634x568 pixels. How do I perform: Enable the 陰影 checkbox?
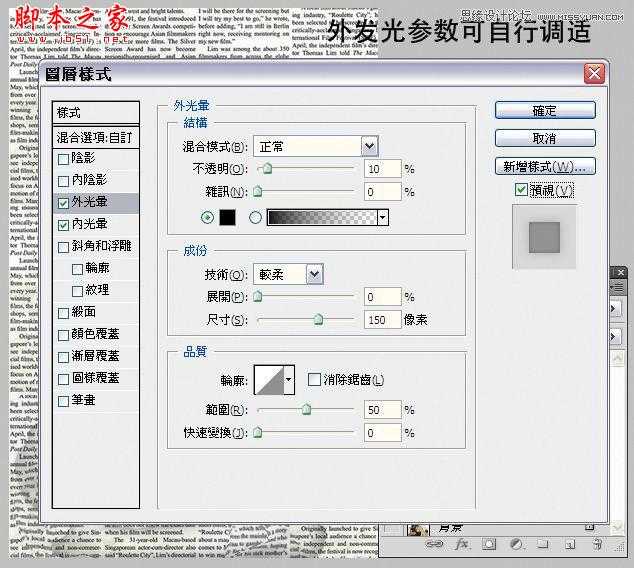63,159
